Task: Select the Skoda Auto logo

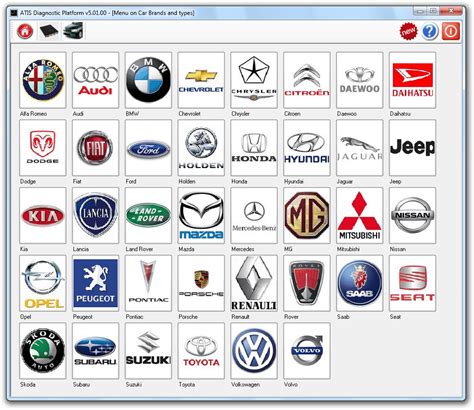Action: tap(43, 351)
